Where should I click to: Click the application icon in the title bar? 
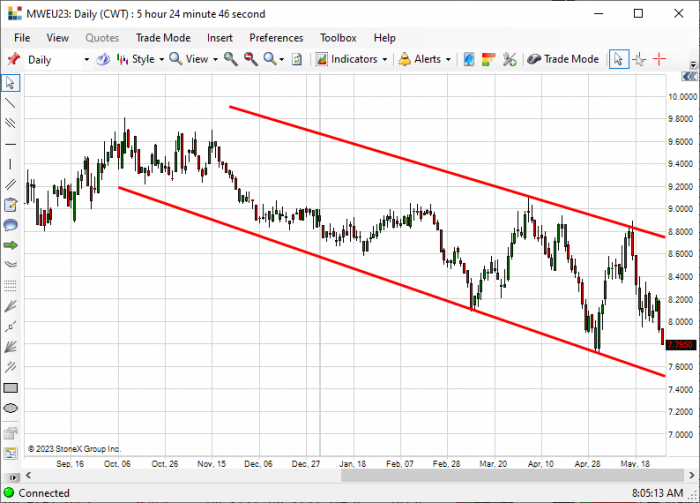(14, 13)
